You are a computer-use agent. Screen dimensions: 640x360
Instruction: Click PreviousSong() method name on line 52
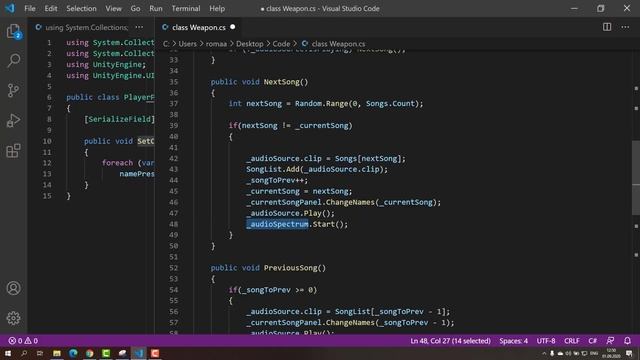[x=295, y=268]
